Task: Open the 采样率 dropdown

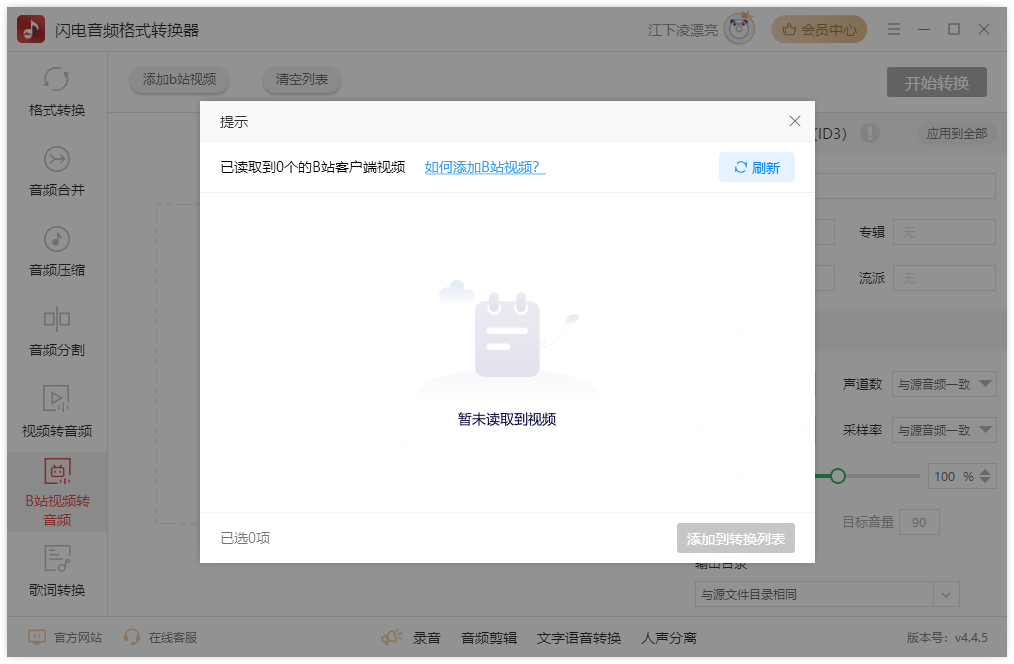Action: [944, 430]
